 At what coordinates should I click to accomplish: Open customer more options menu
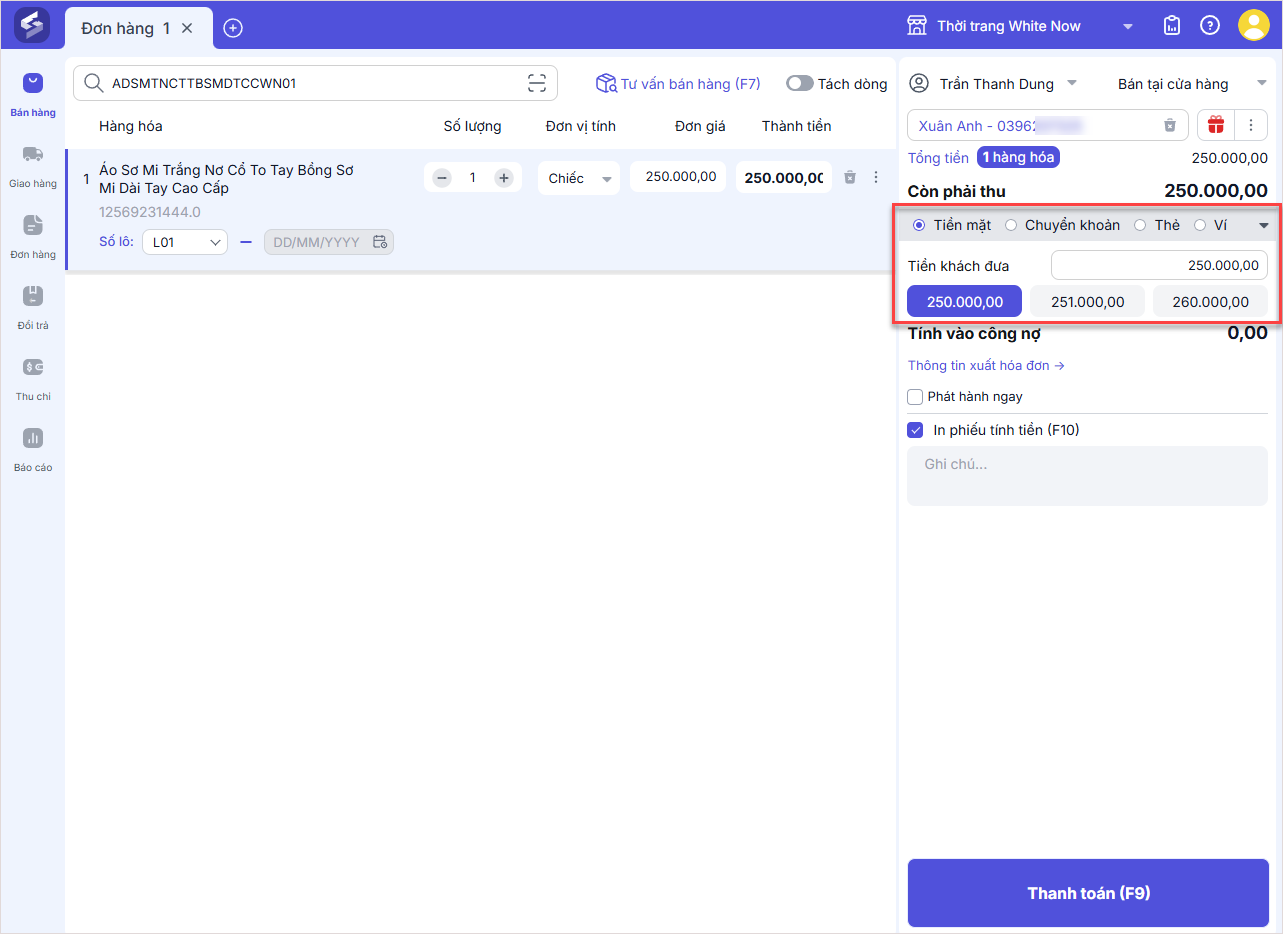click(1250, 125)
